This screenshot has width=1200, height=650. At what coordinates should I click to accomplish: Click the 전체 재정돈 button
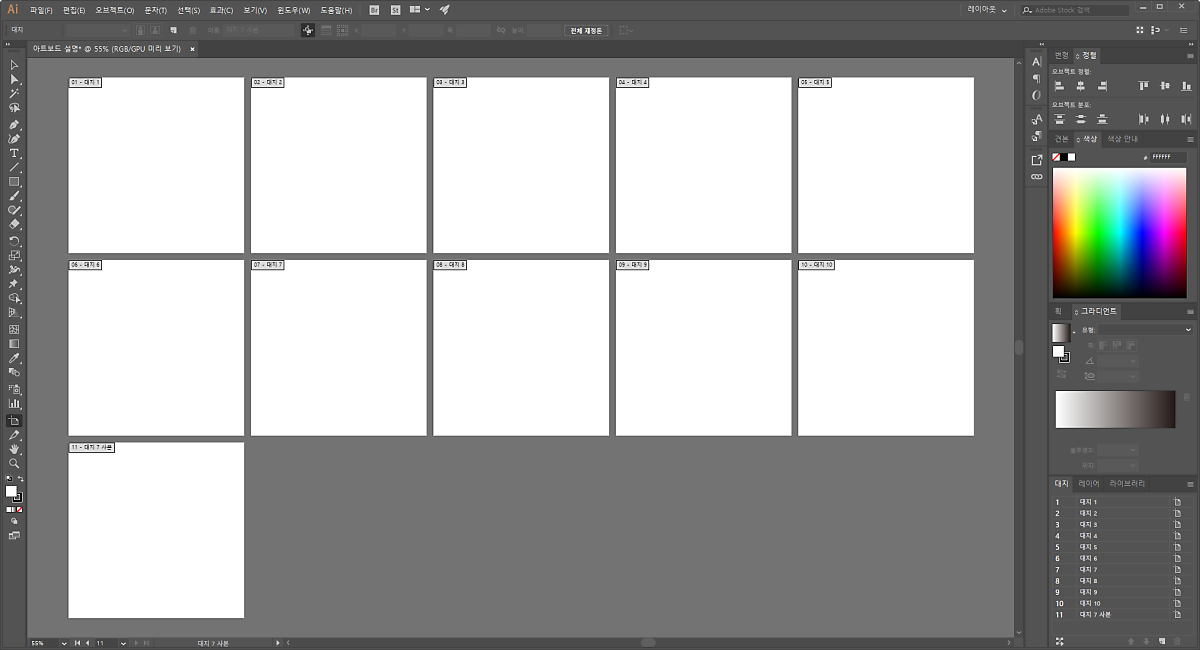586,30
